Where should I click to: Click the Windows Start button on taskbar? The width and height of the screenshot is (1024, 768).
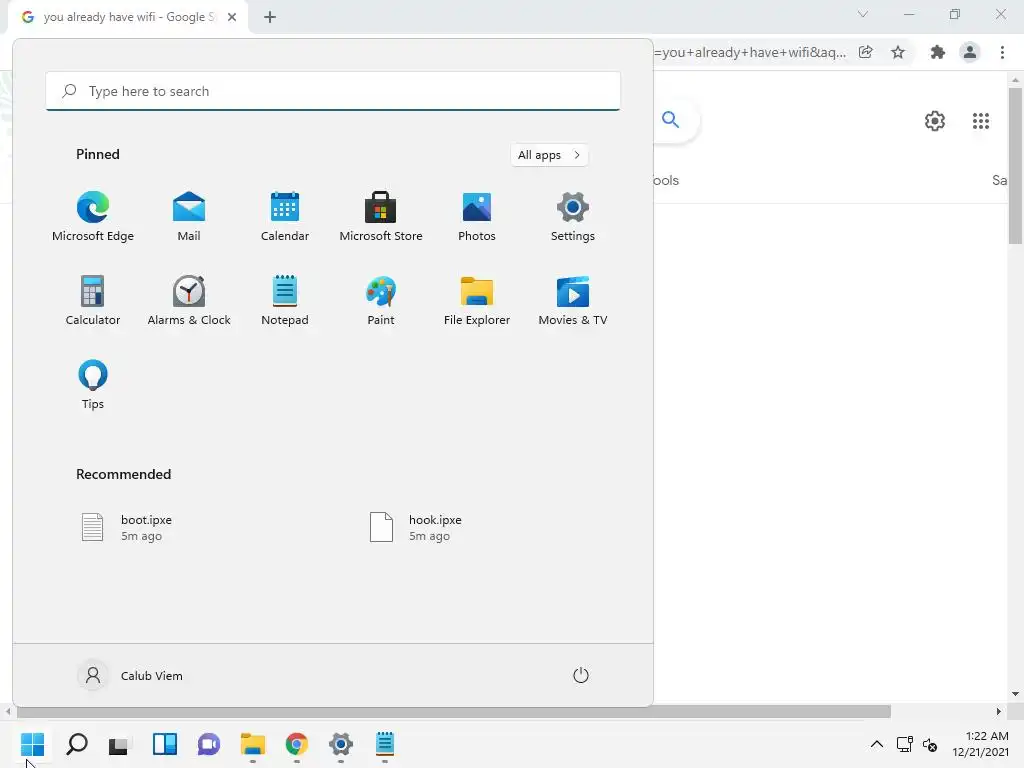click(x=33, y=744)
